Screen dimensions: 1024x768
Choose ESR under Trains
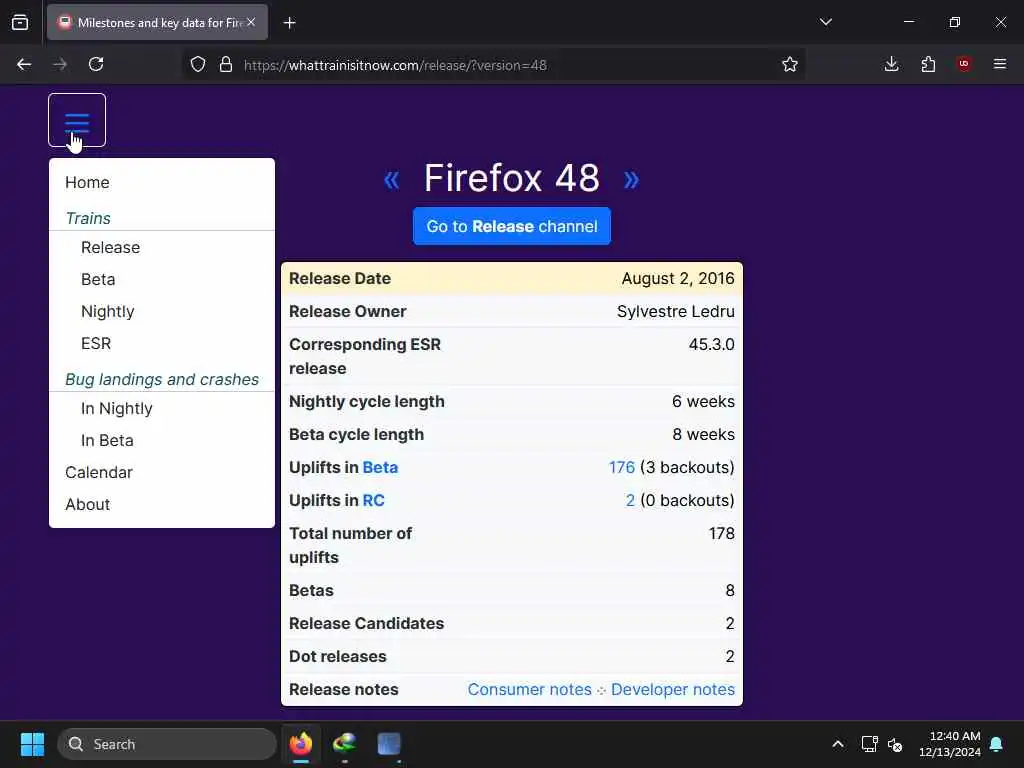[x=96, y=344]
